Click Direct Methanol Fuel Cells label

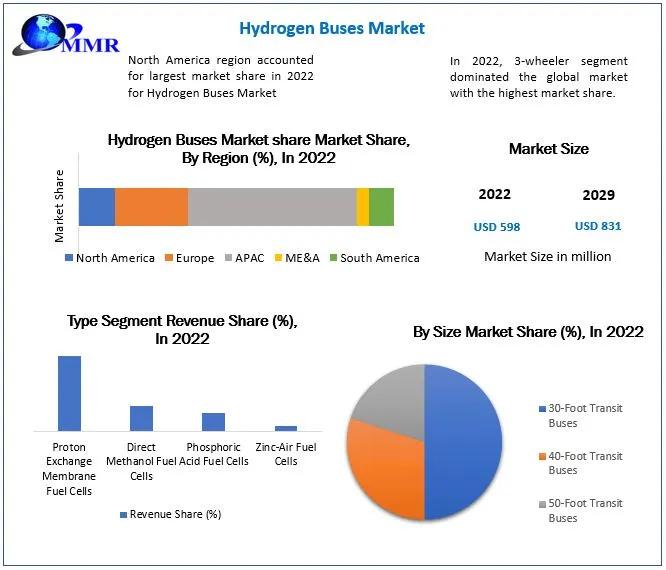point(141,462)
